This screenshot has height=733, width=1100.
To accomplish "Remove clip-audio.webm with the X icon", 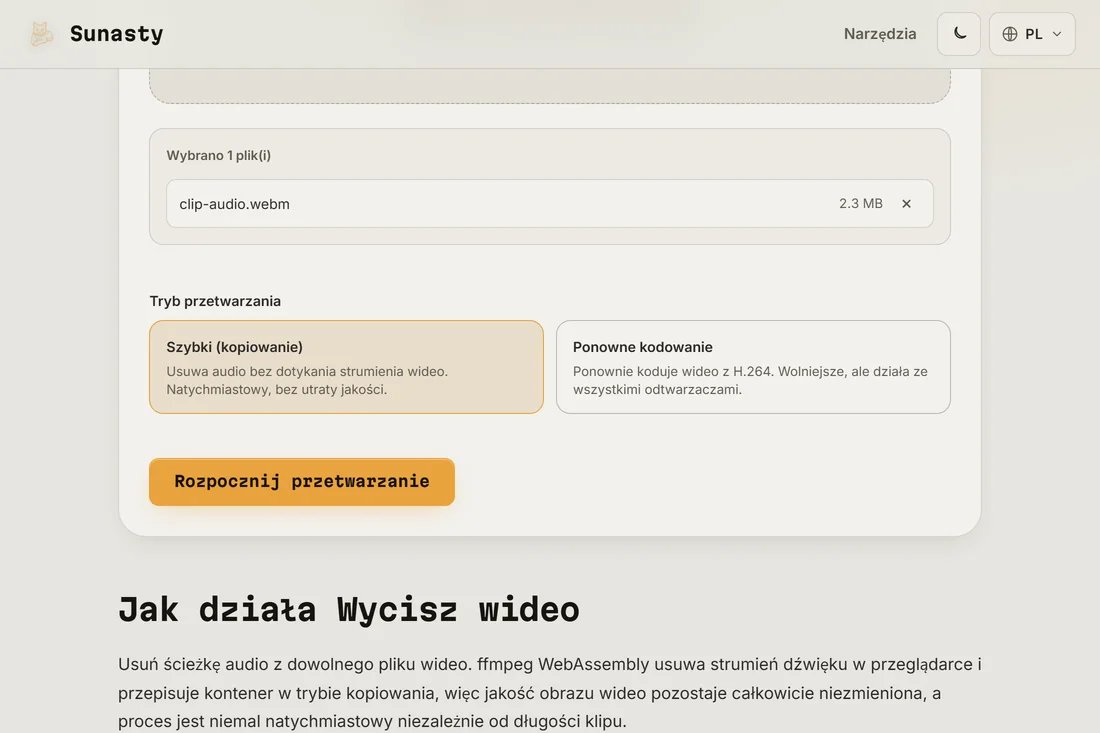I will [906, 203].
